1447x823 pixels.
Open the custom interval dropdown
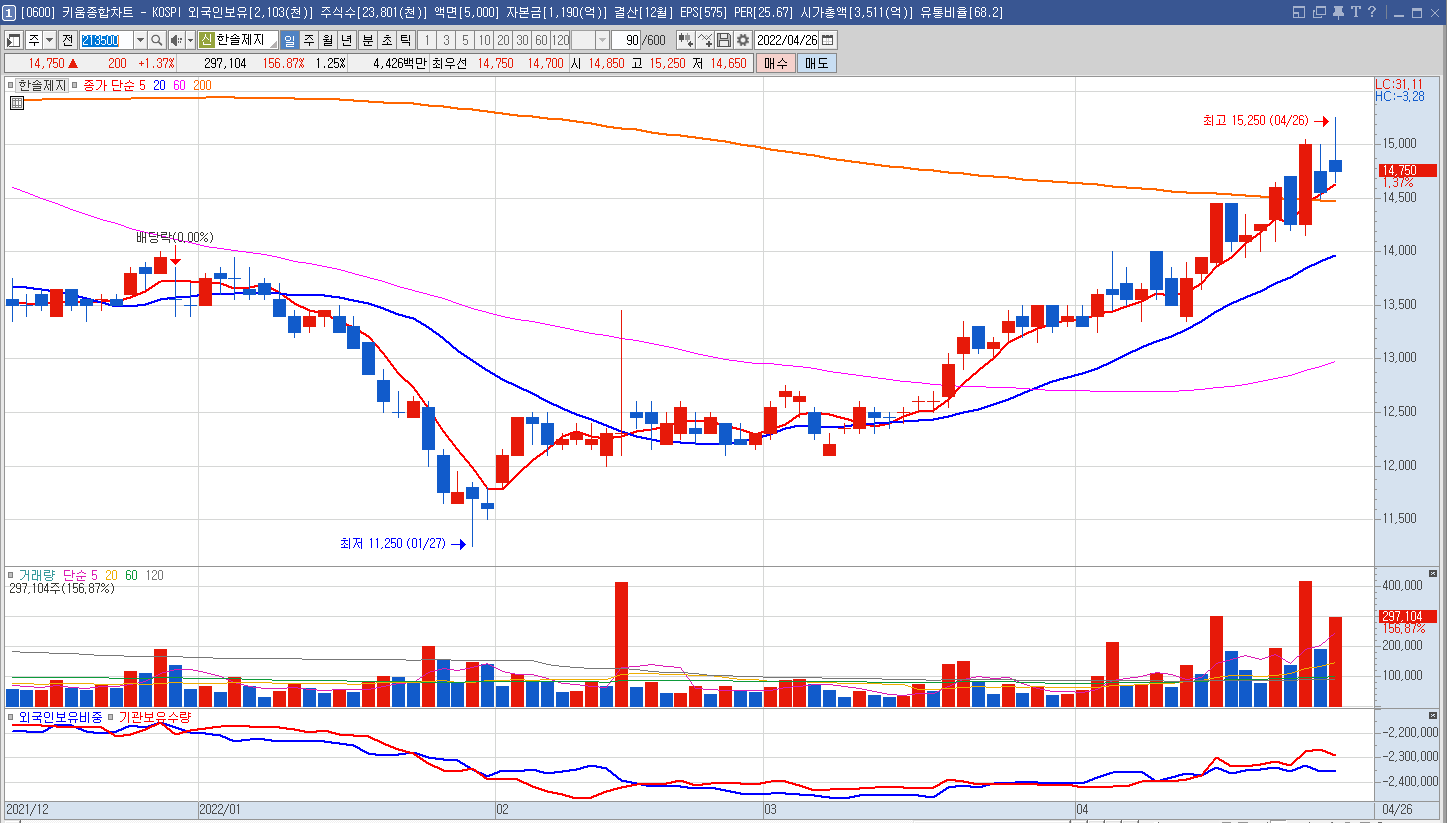(602, 40)
